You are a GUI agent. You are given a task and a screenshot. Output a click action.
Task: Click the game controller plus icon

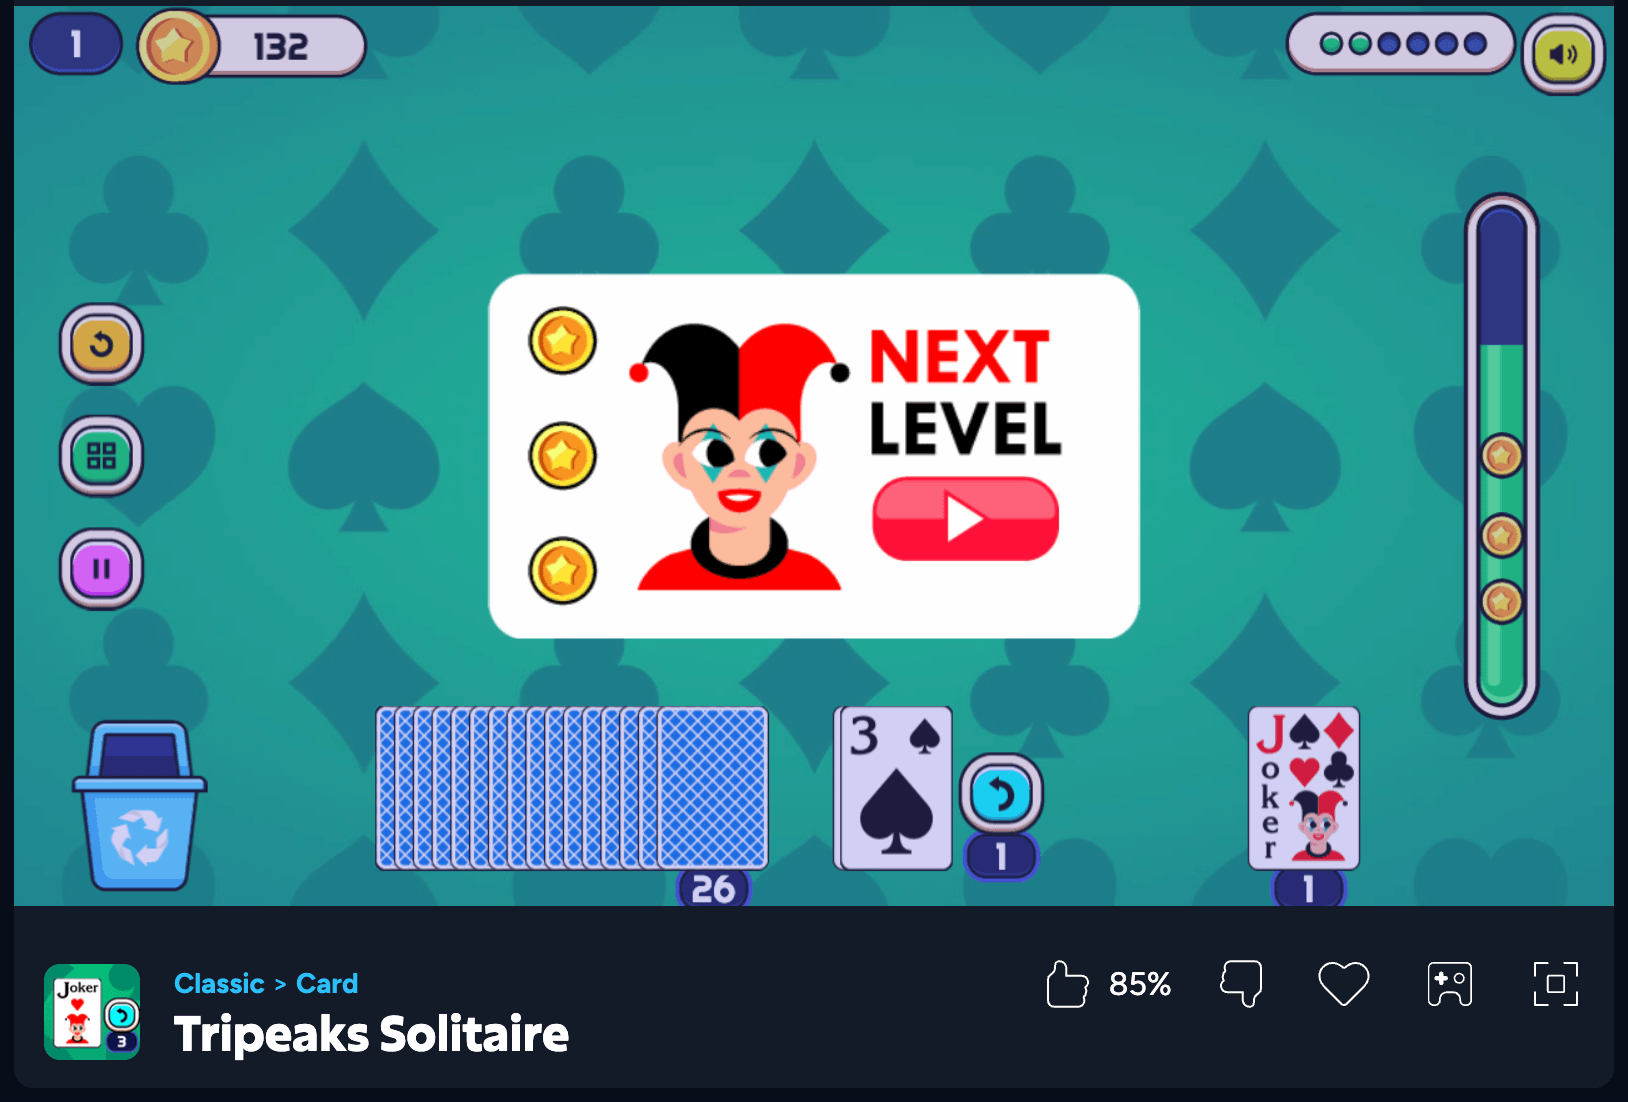pos(1450,984)
